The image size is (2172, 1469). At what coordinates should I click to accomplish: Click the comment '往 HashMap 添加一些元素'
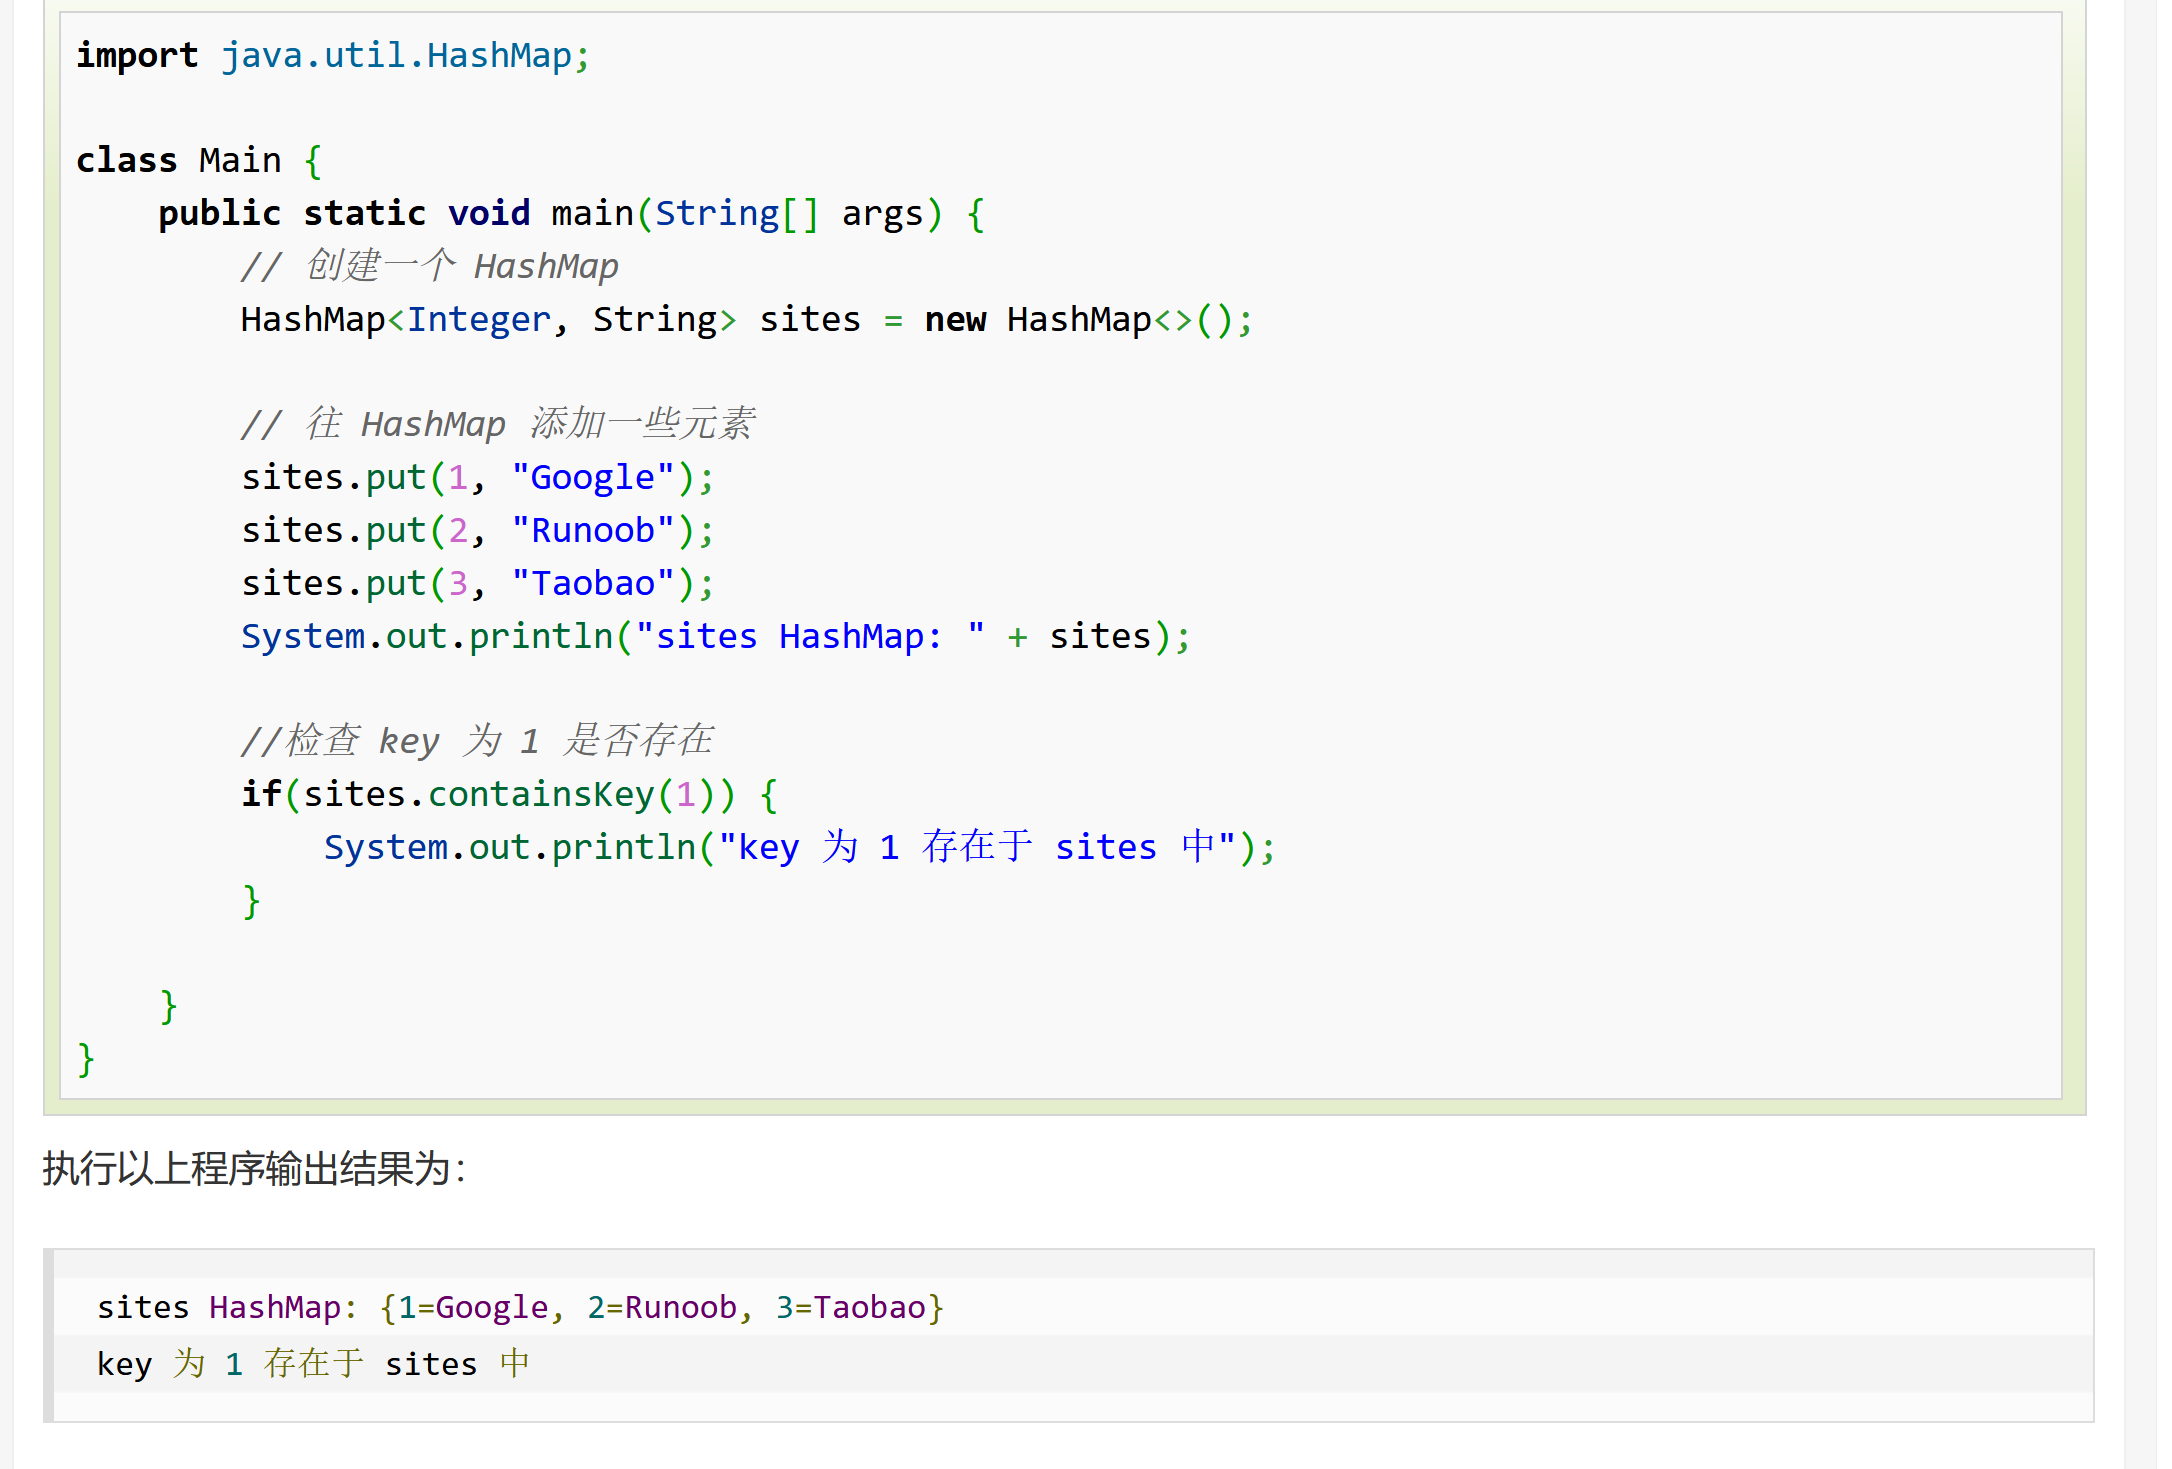pyautogui.click(x=498, y=424)
